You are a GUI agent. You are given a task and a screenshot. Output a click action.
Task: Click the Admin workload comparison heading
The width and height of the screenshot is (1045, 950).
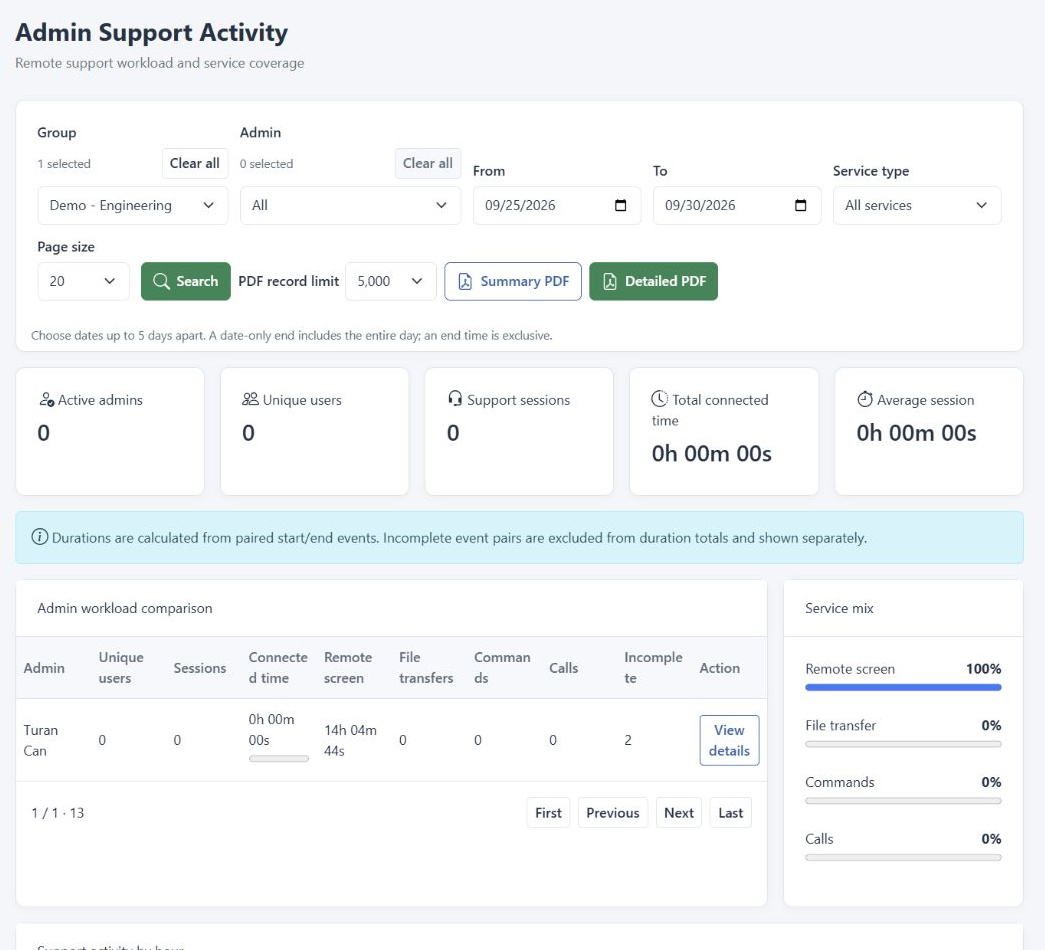(x=125, y=608)
